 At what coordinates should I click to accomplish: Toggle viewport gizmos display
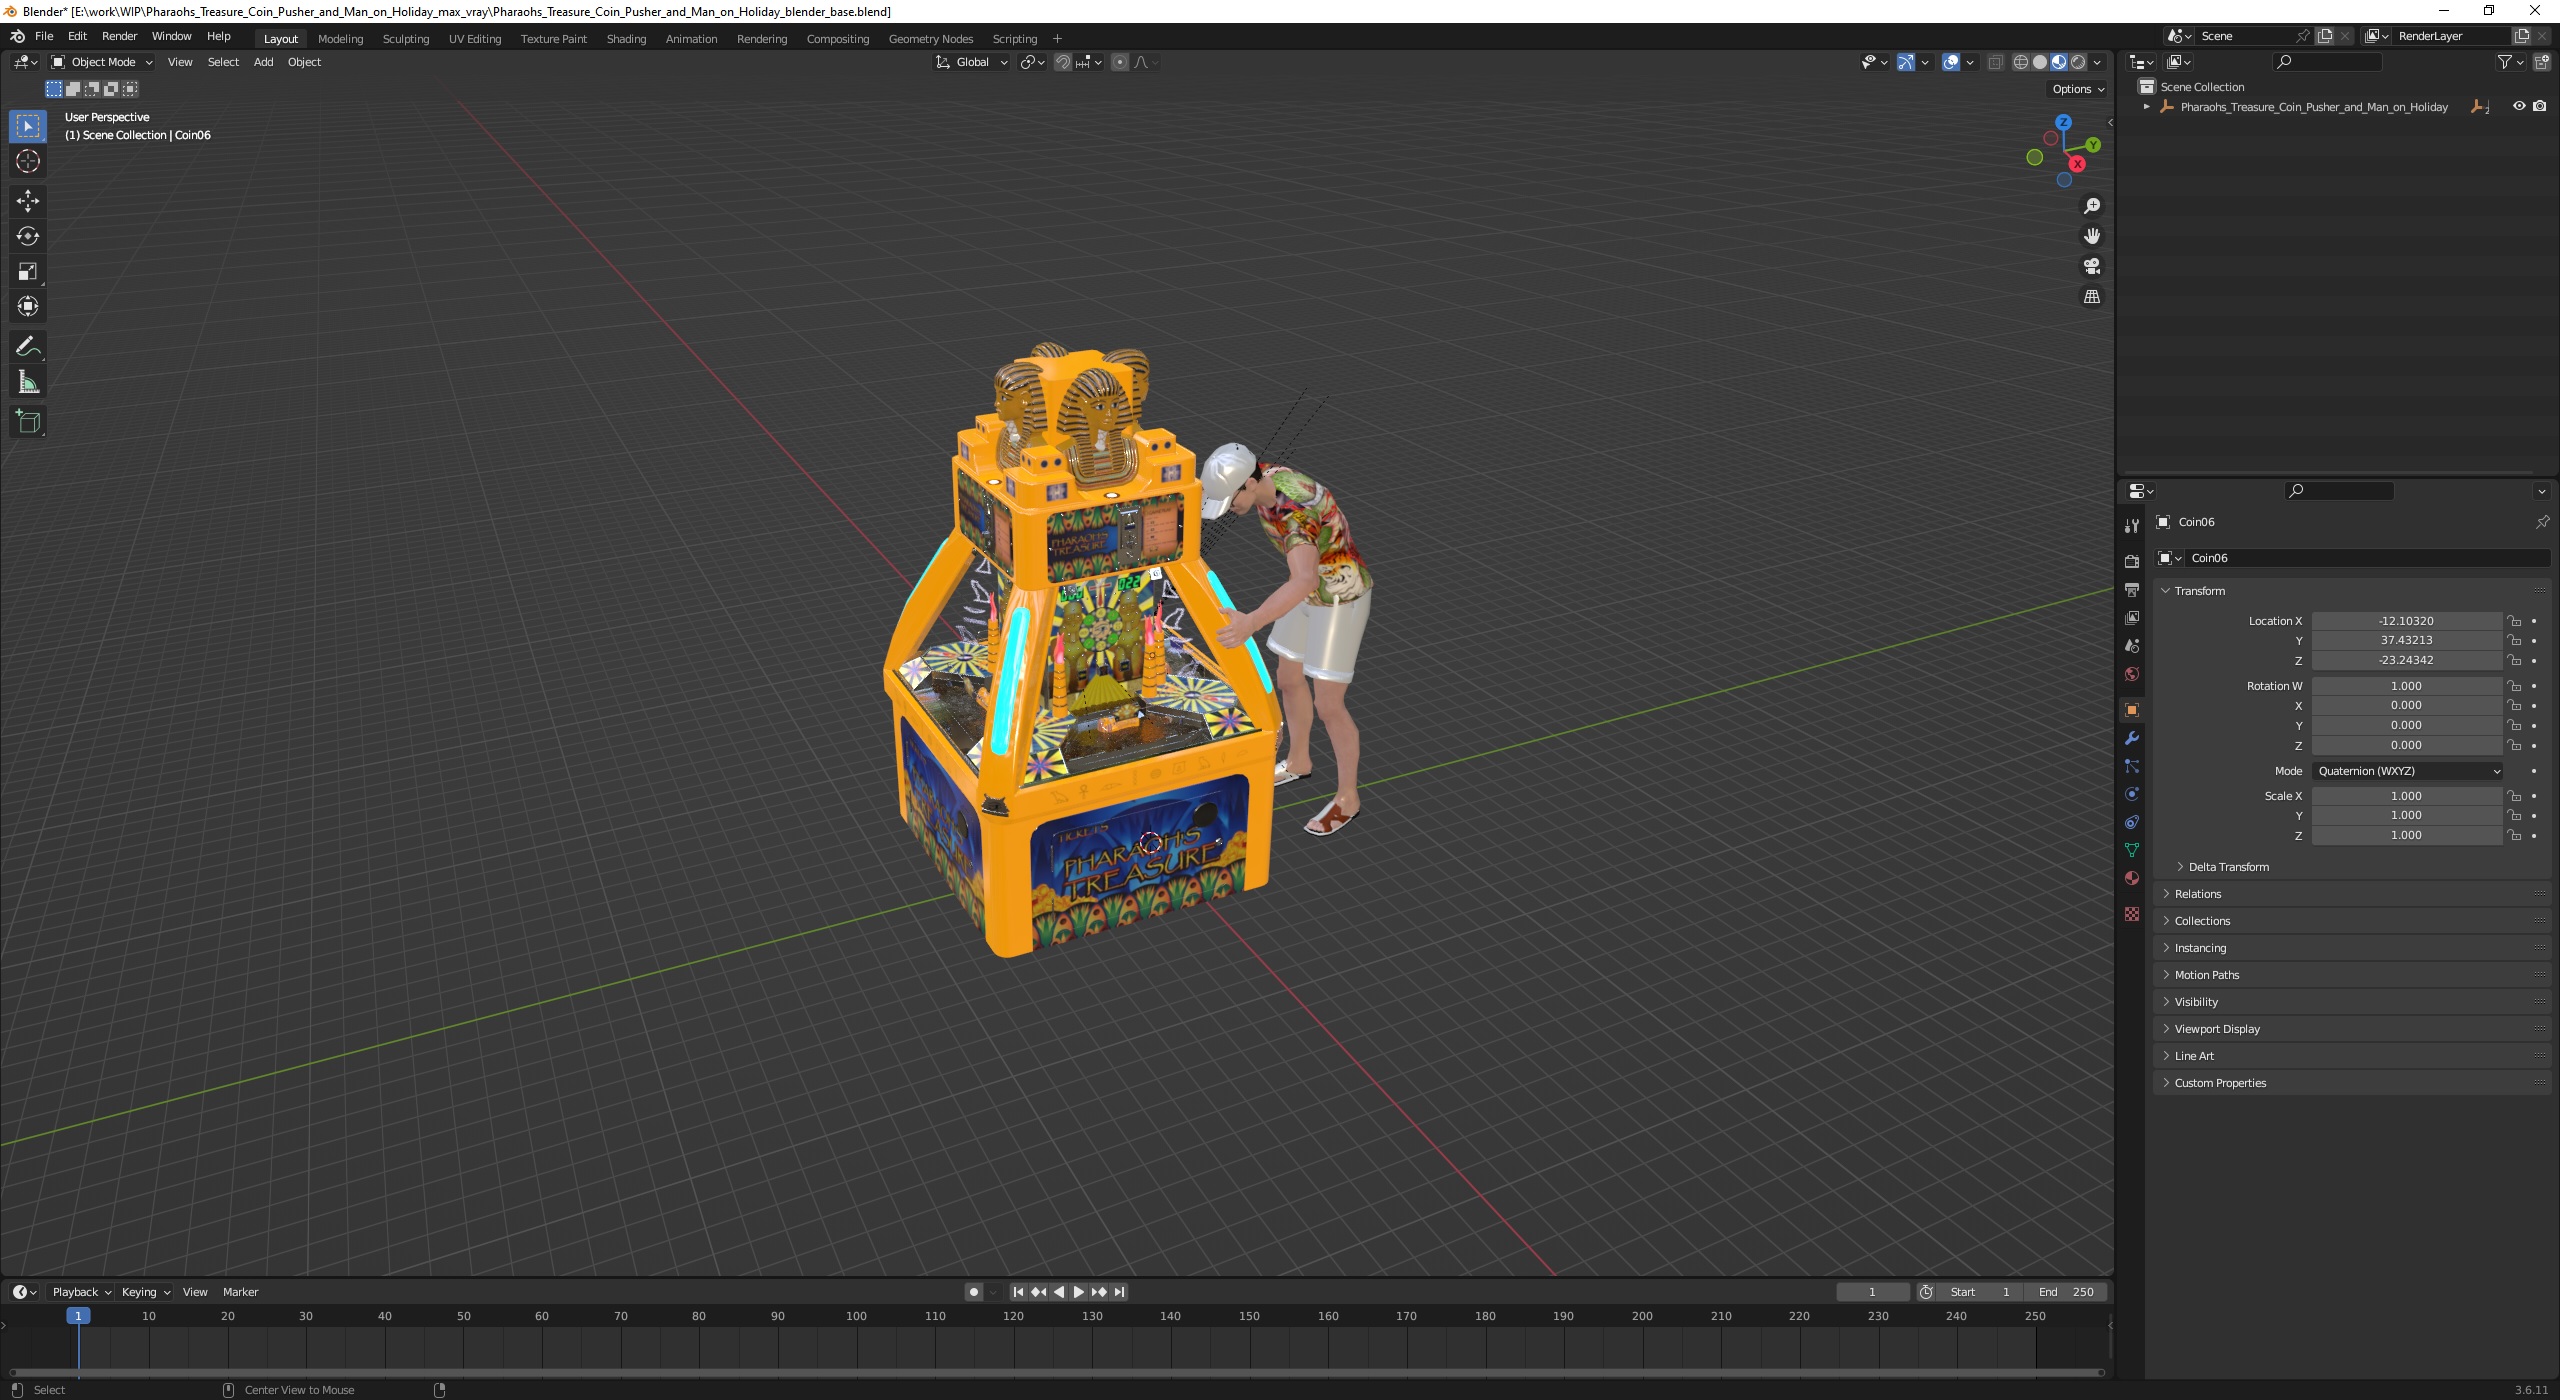click(1906, 62)
